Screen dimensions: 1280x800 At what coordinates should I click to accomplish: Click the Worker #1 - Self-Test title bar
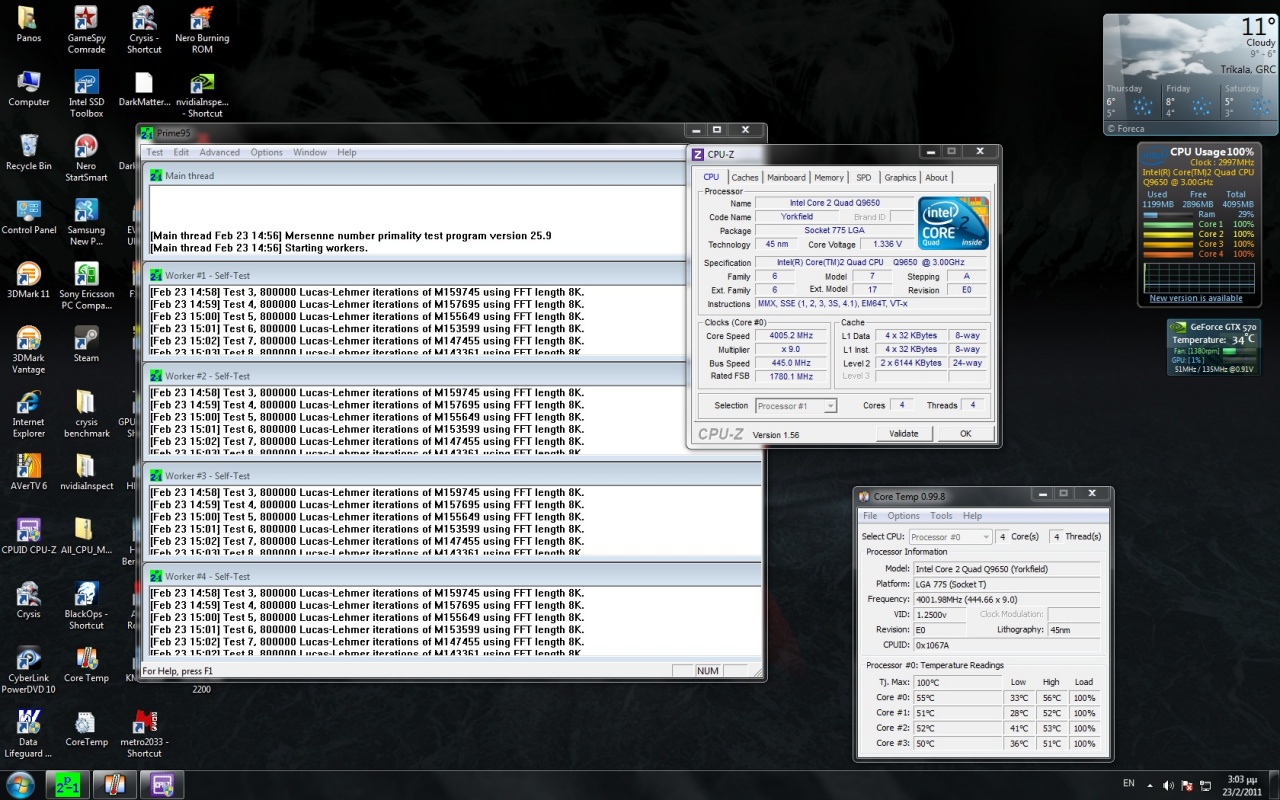[x=453, y=275]
